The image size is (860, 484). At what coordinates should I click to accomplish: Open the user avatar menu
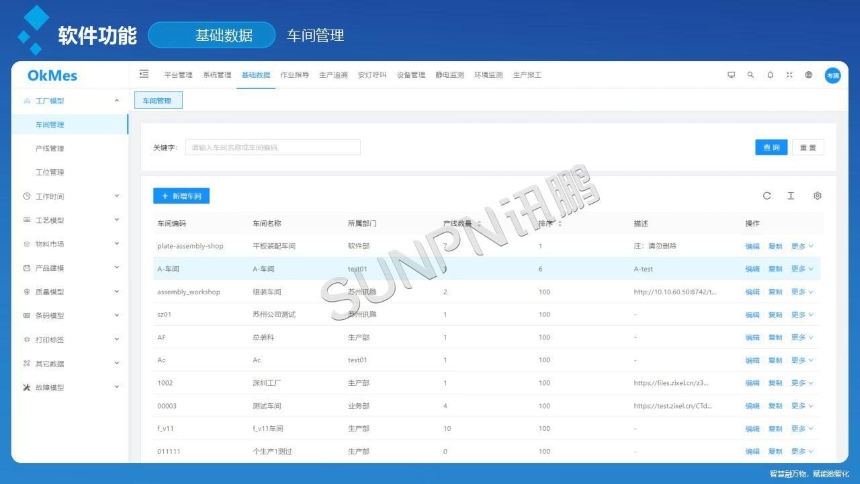pyautogui.click(x=833, y=75)
